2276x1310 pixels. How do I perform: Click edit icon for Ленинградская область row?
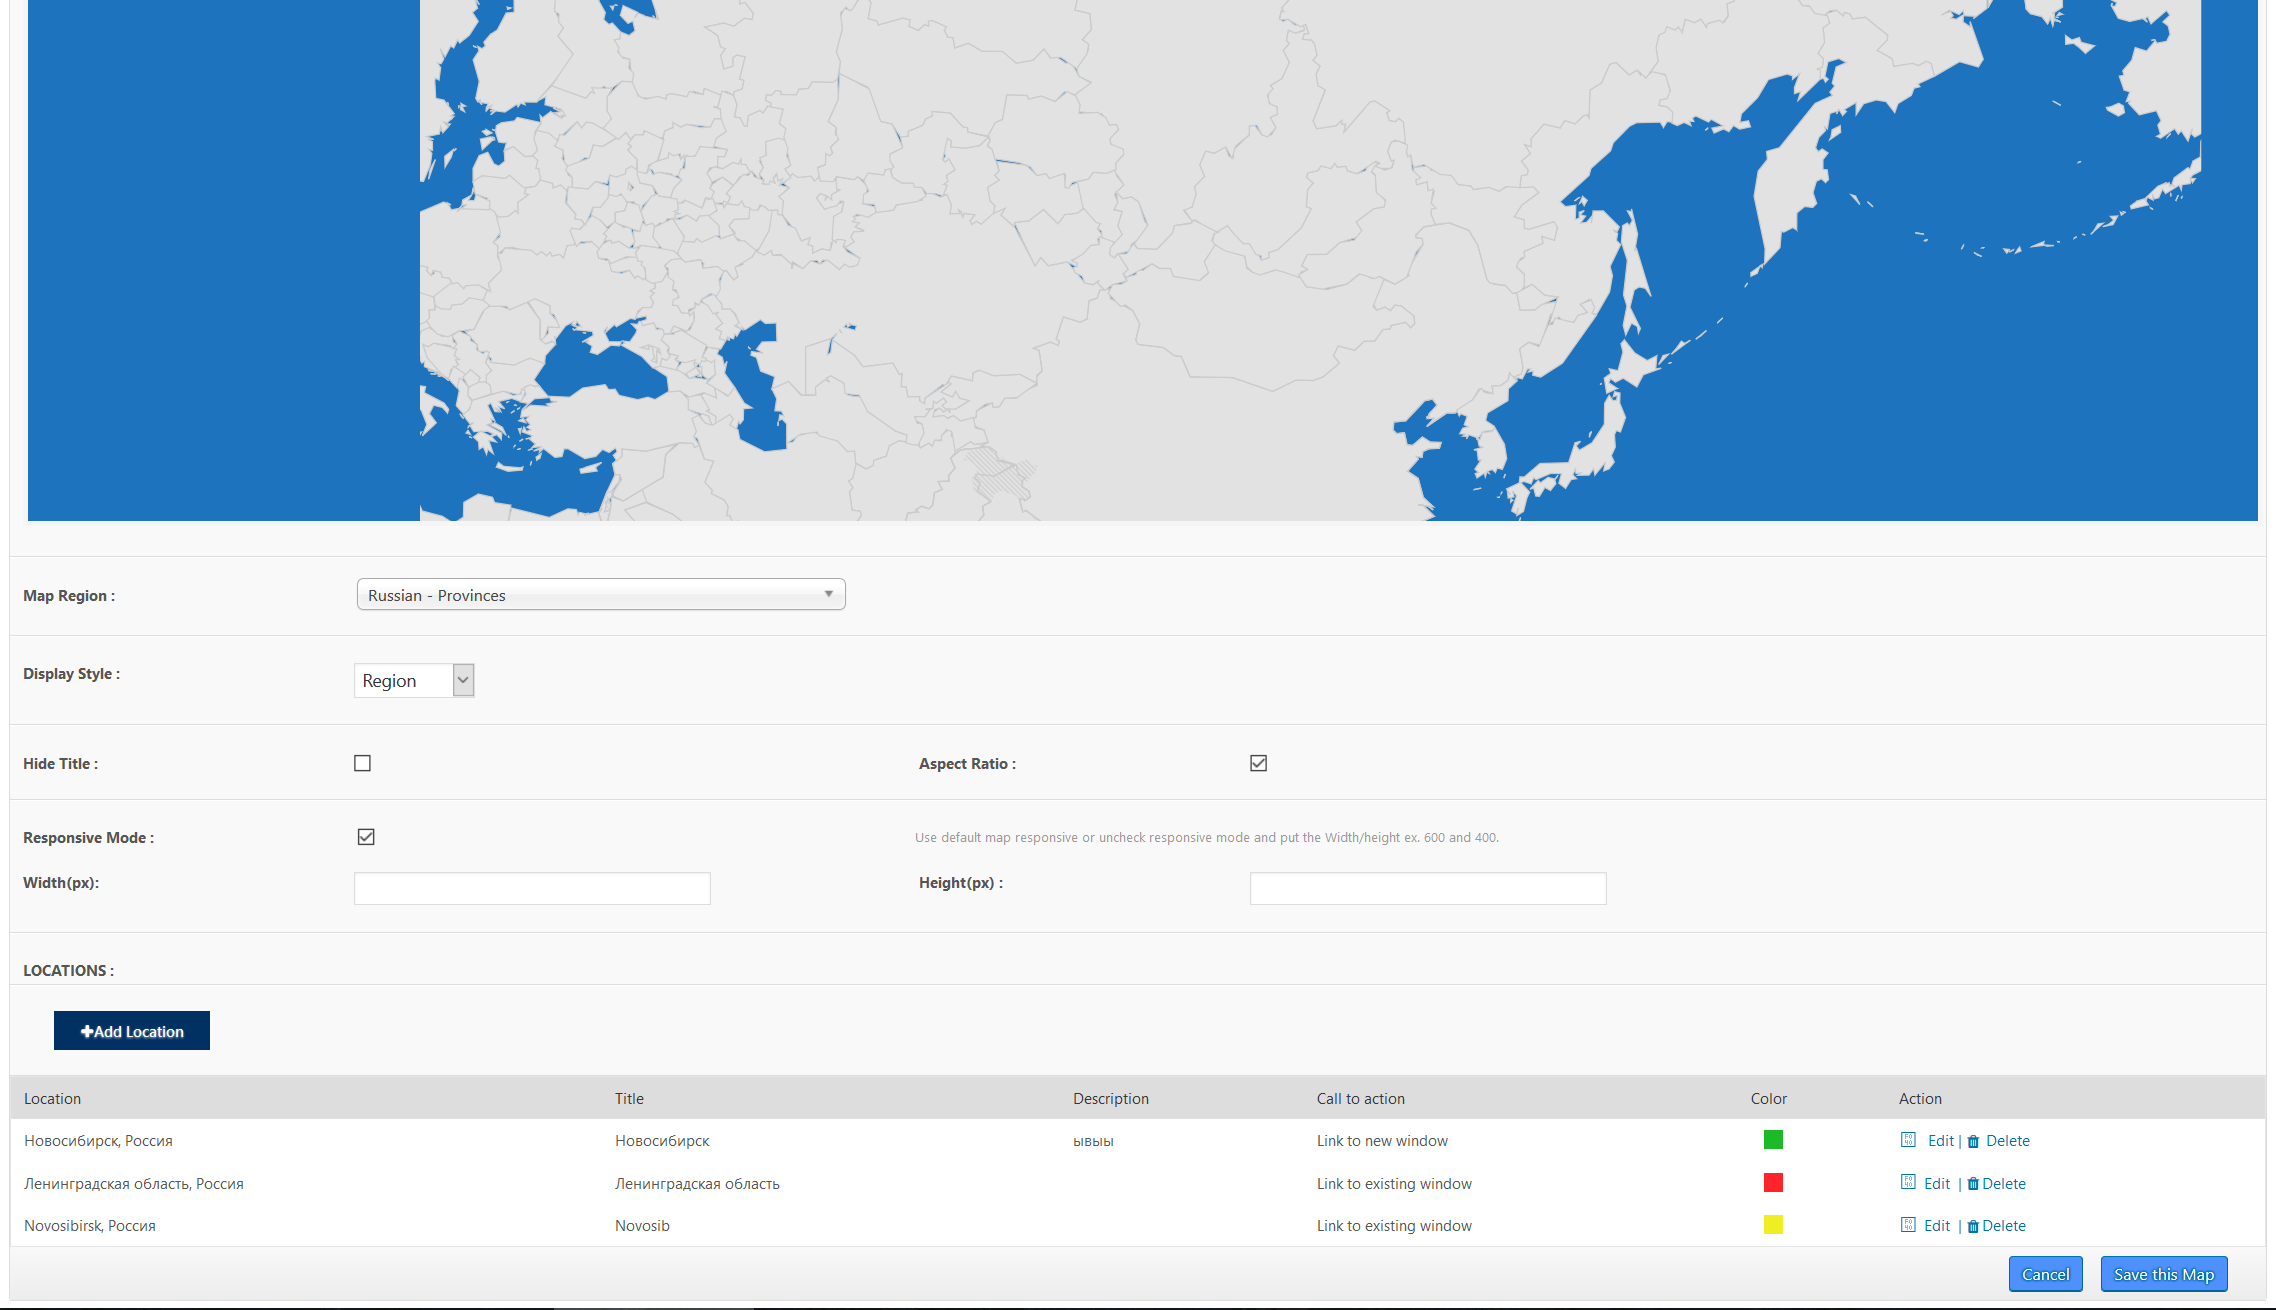pyautogui.click(x=1908, y=1182)
